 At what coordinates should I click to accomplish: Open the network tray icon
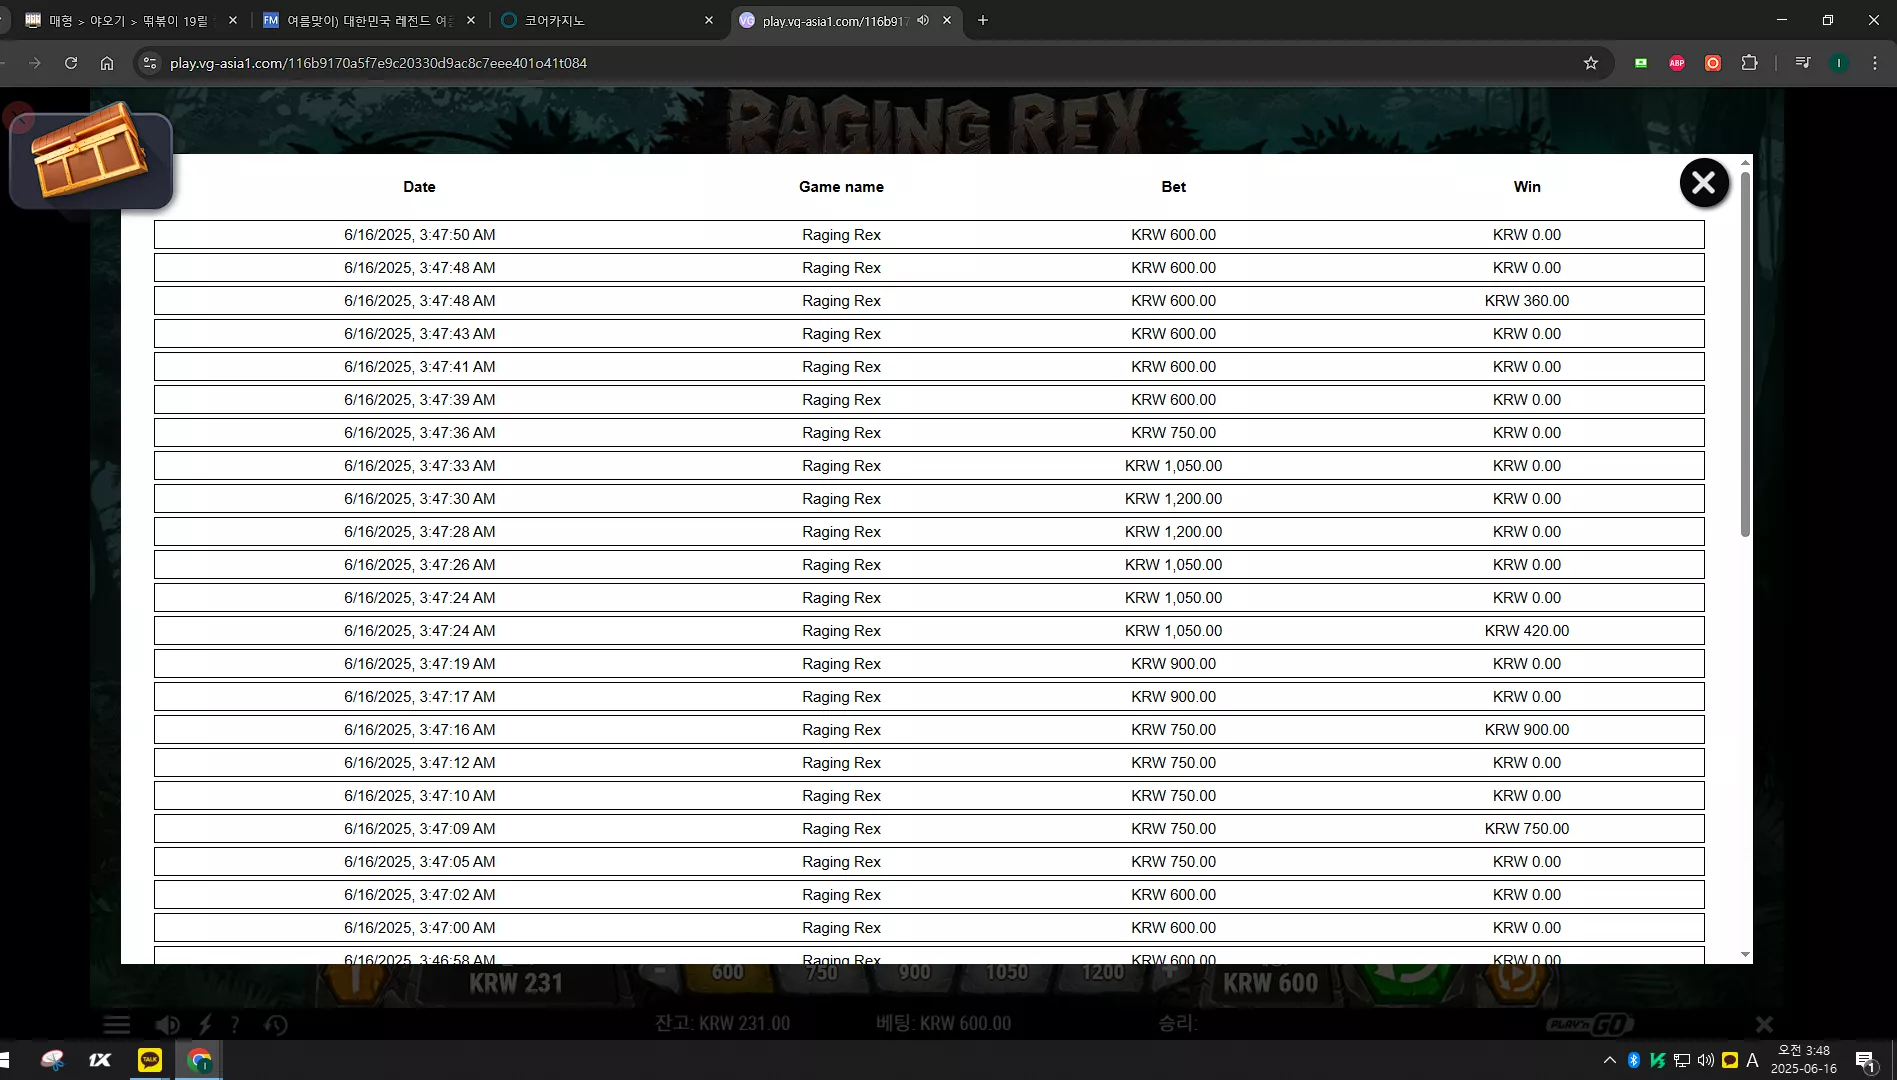tap(1682, 1060)
